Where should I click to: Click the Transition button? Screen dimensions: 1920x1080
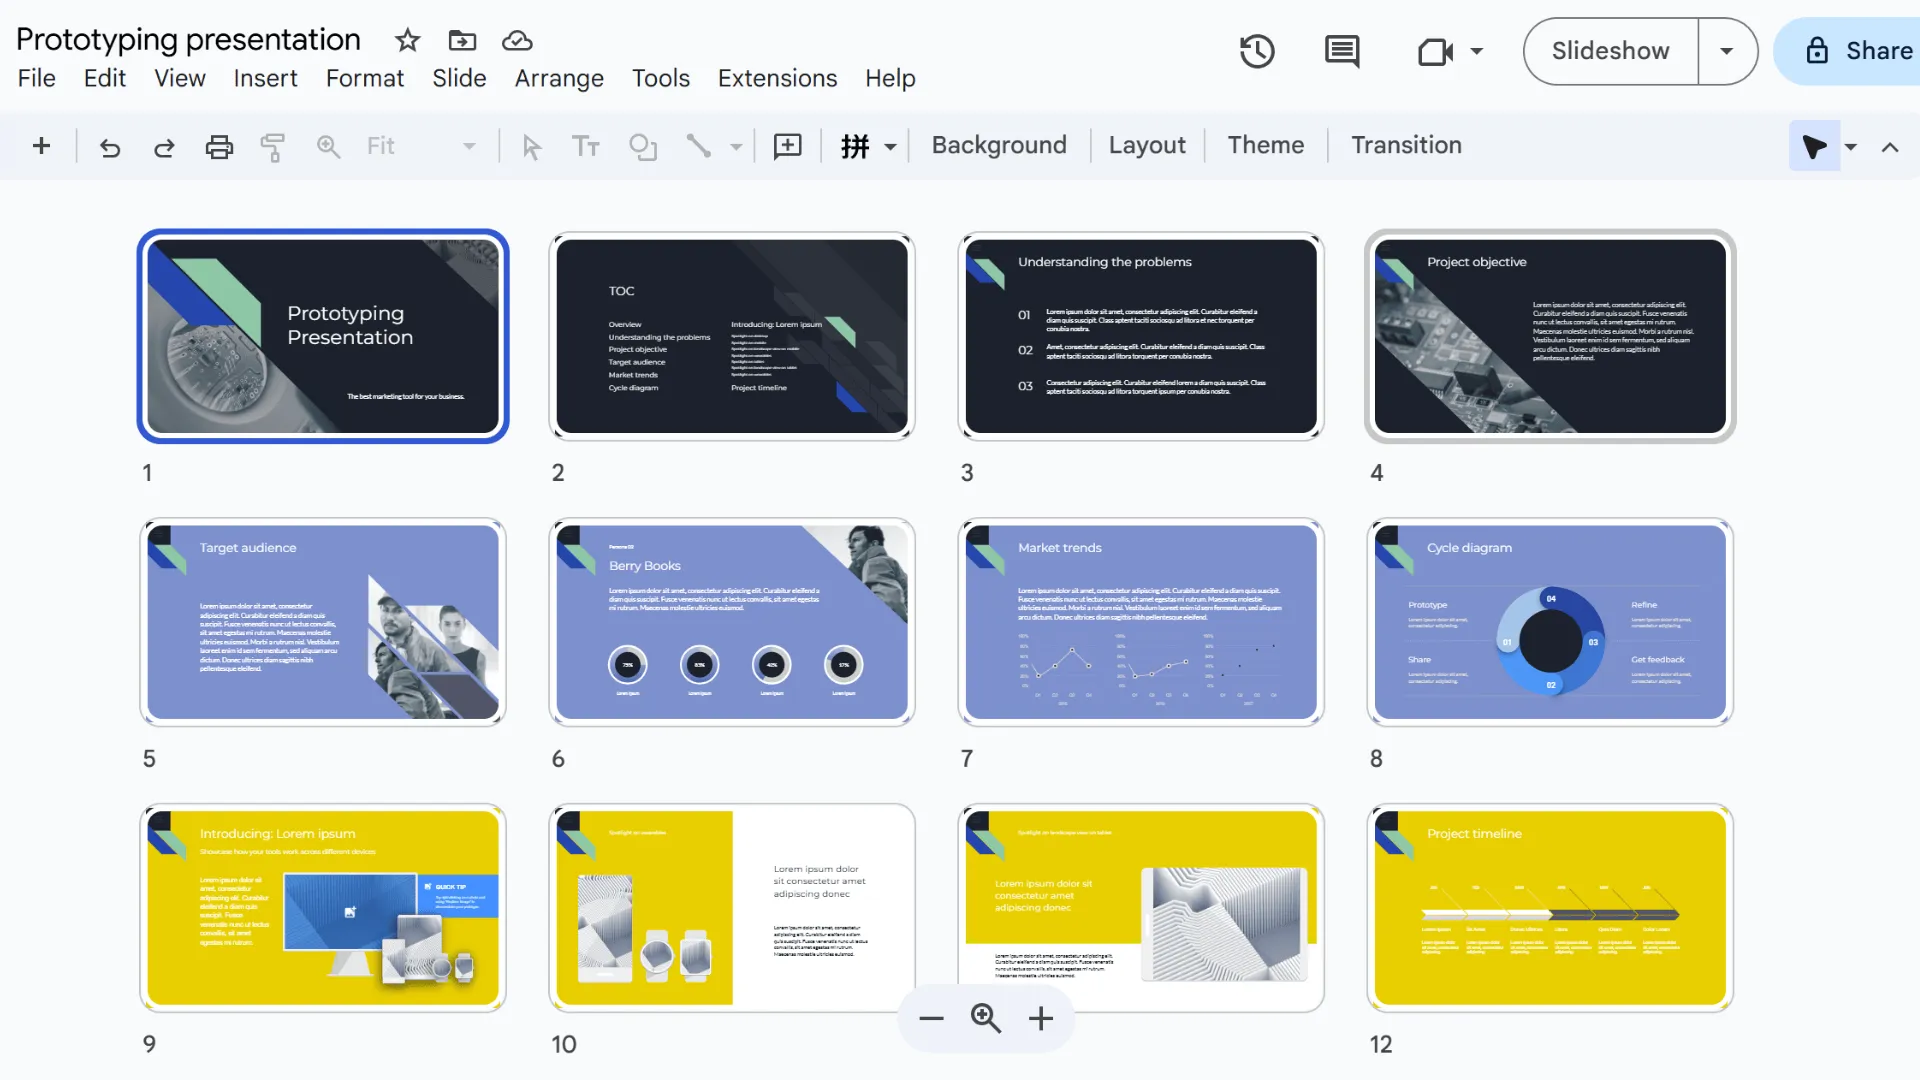(x=1406, y=146)
